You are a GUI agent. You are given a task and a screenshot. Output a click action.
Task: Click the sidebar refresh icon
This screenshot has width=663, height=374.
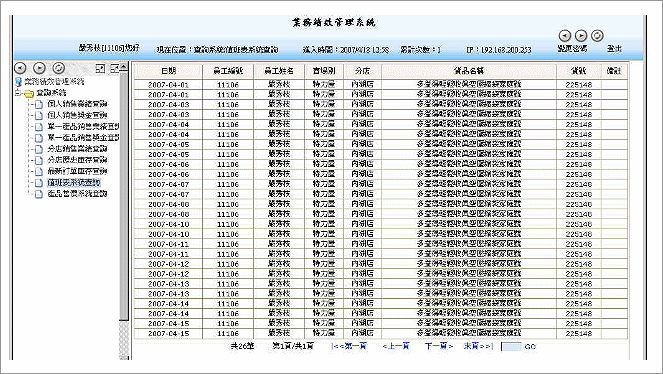click(59, 68)
